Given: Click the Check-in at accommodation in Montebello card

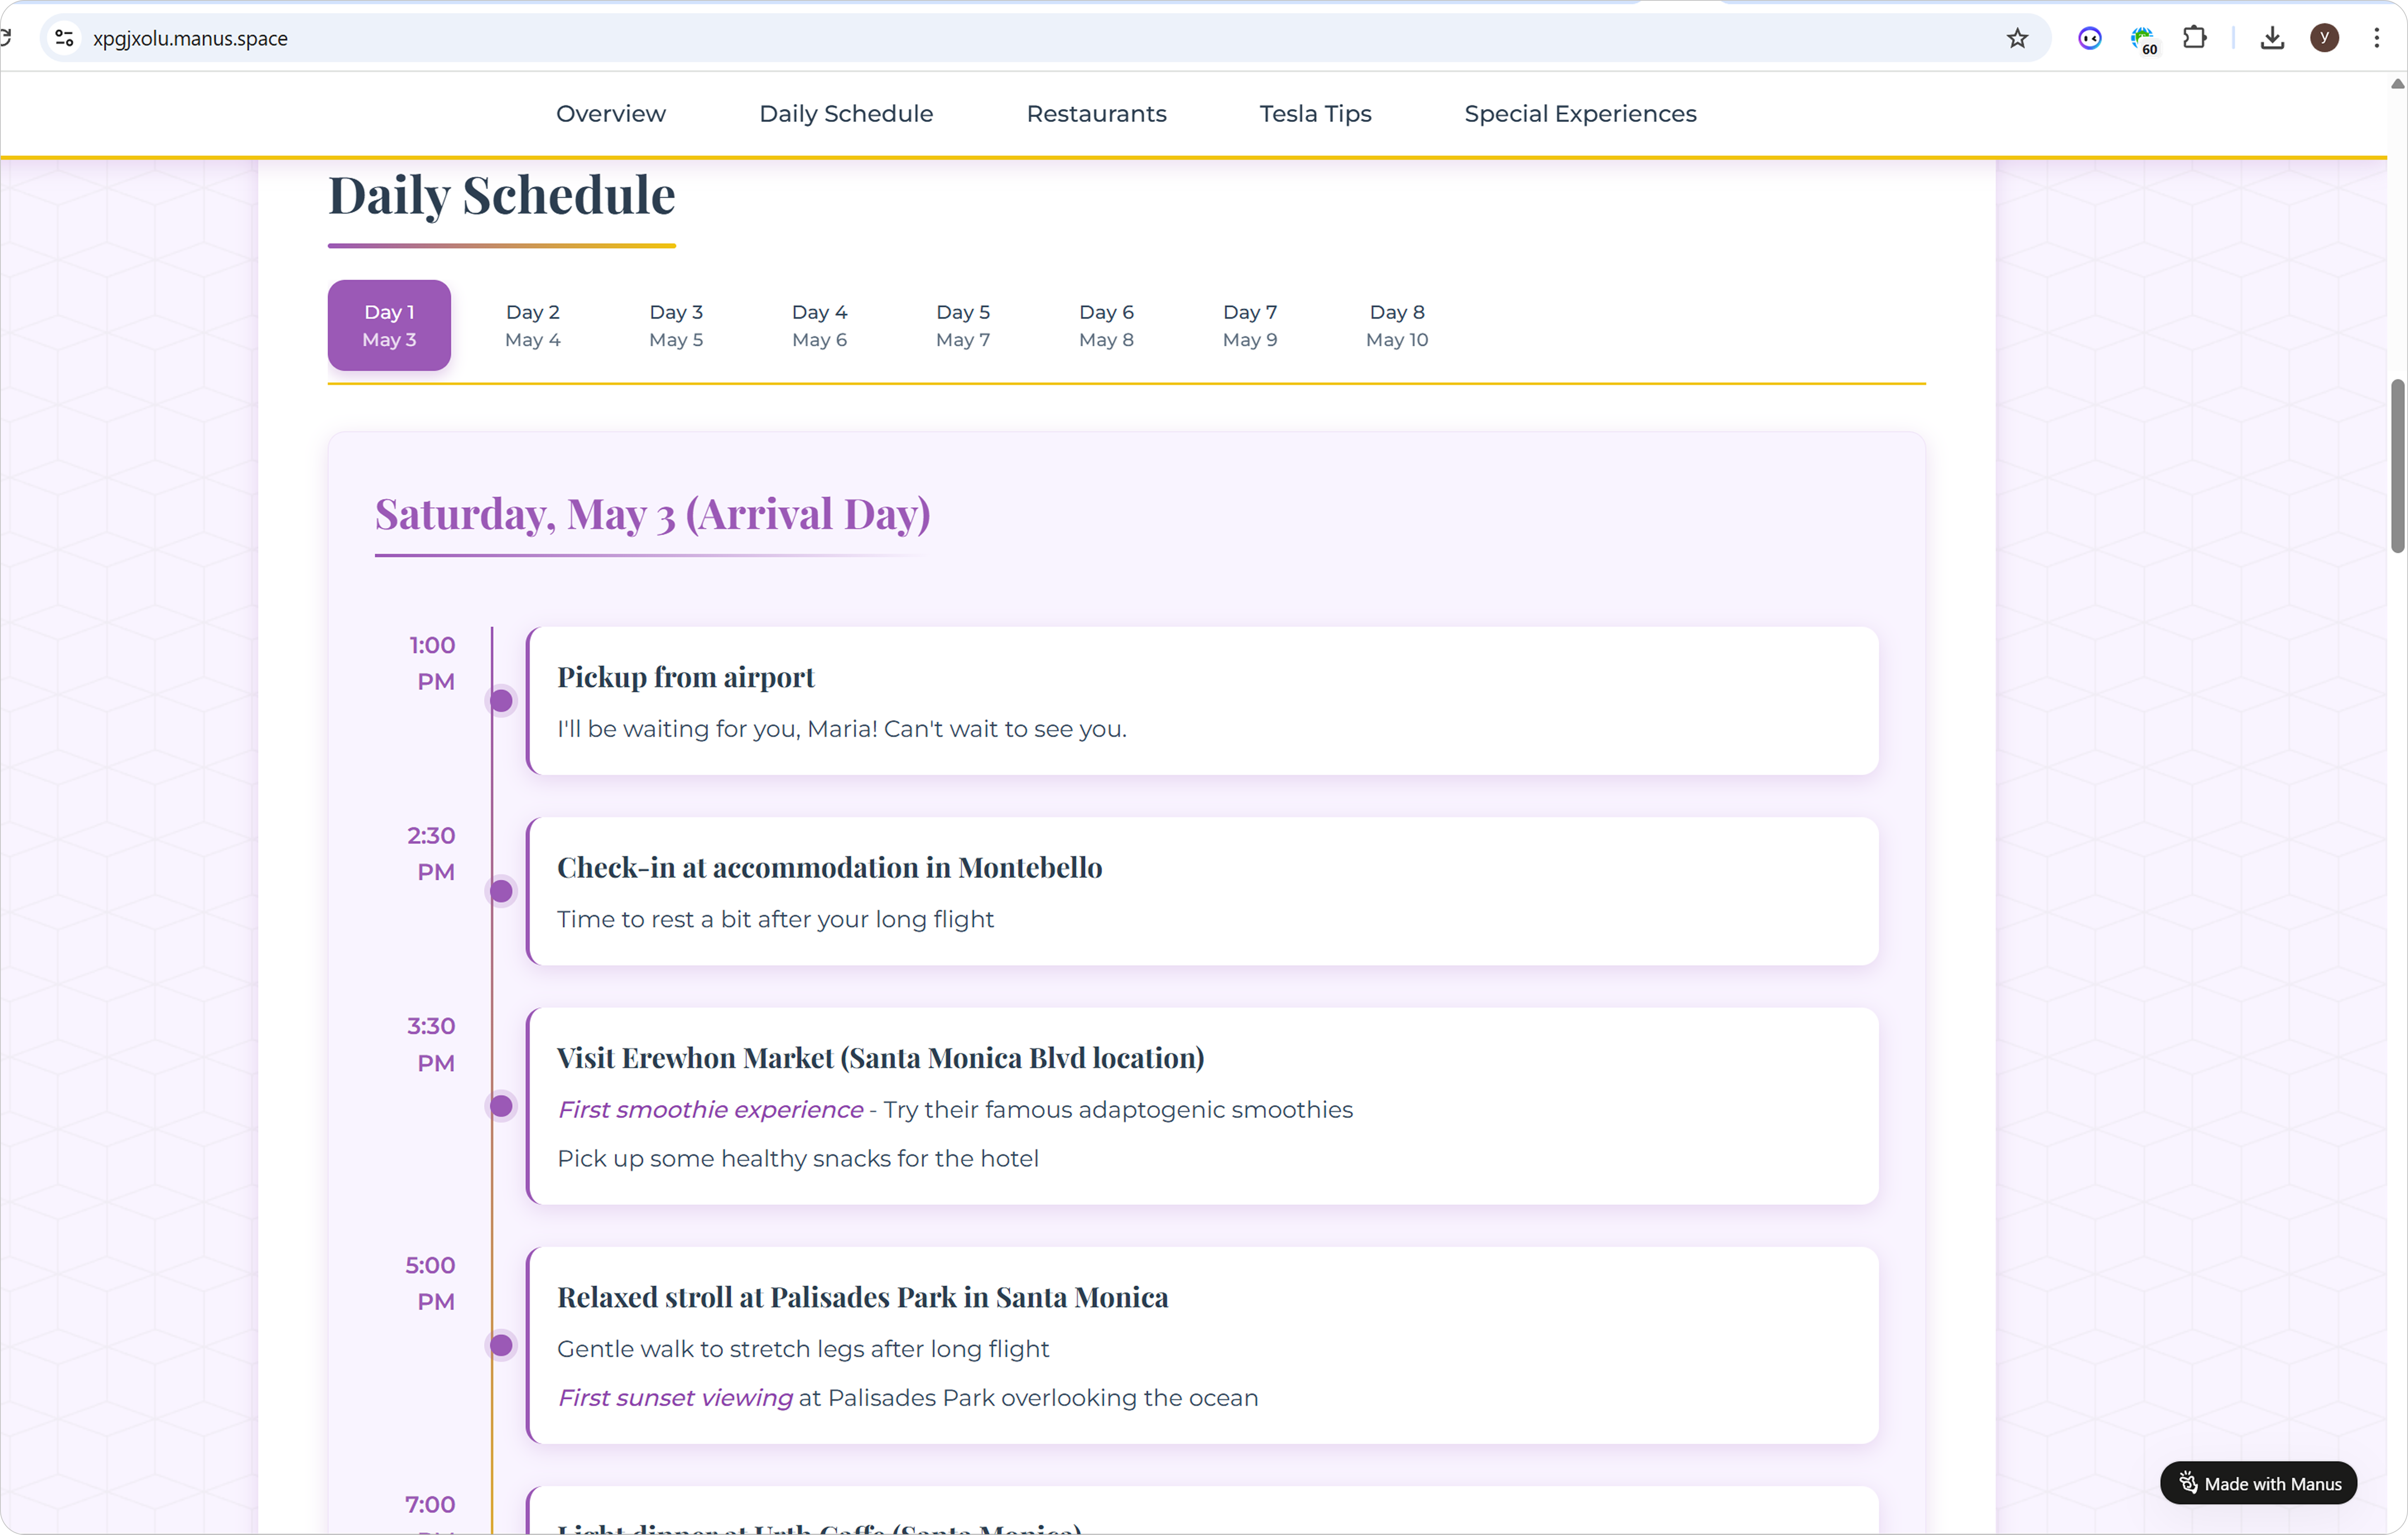Looking at the screenshot, I should tap(1202, 891).
